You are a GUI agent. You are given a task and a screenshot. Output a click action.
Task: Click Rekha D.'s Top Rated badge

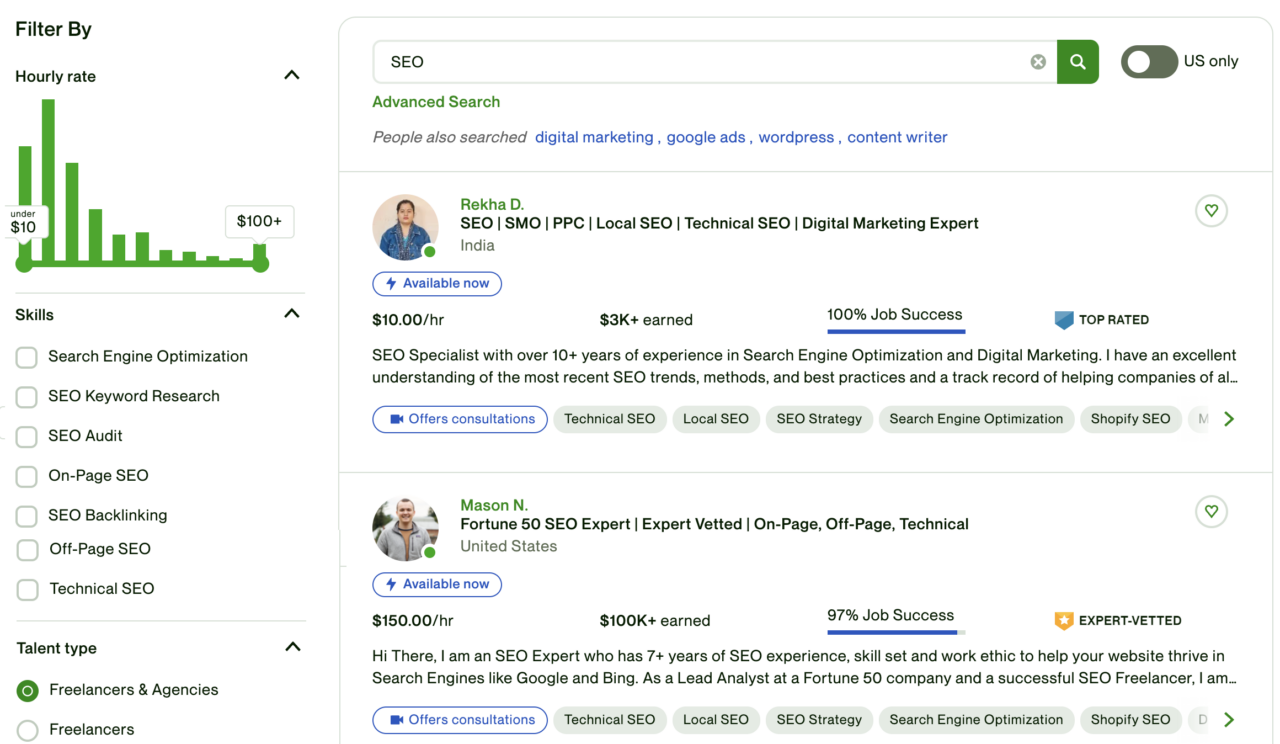1102,320
